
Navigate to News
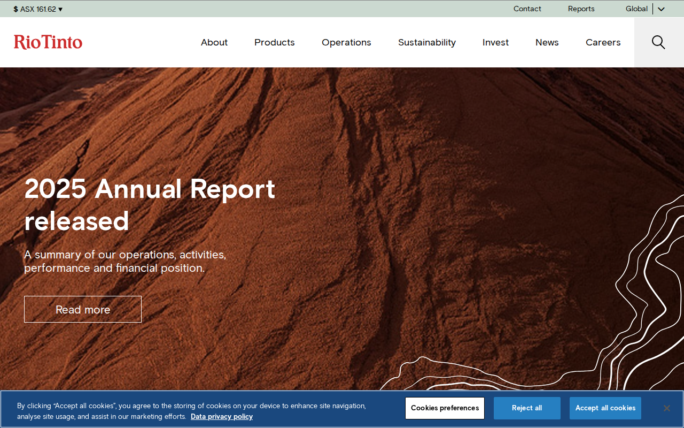click(547, 42)
